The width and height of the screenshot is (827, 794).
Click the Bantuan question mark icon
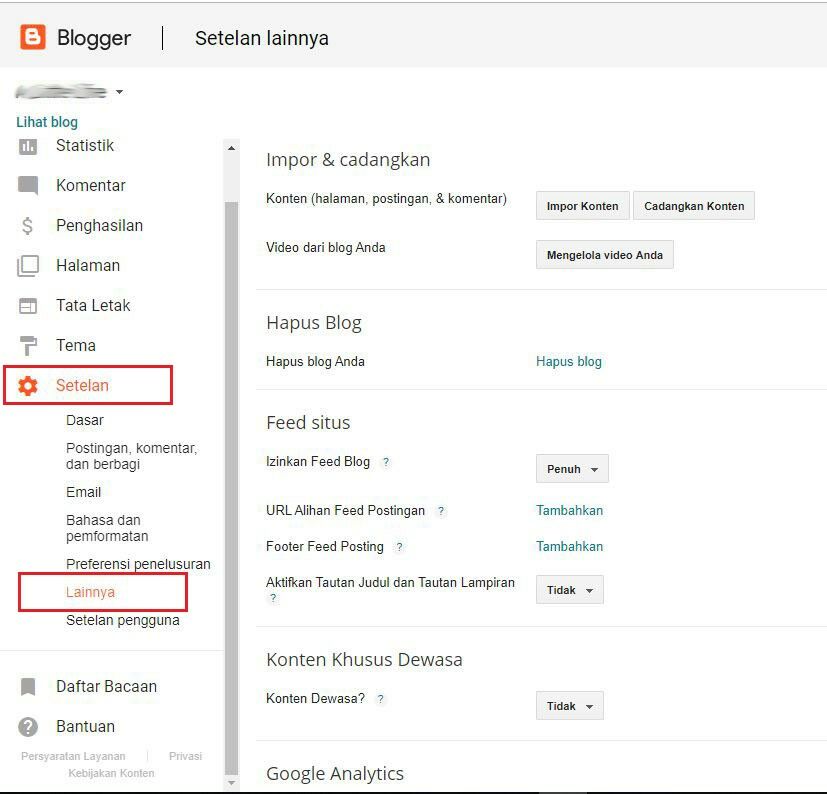coord(28,727)
